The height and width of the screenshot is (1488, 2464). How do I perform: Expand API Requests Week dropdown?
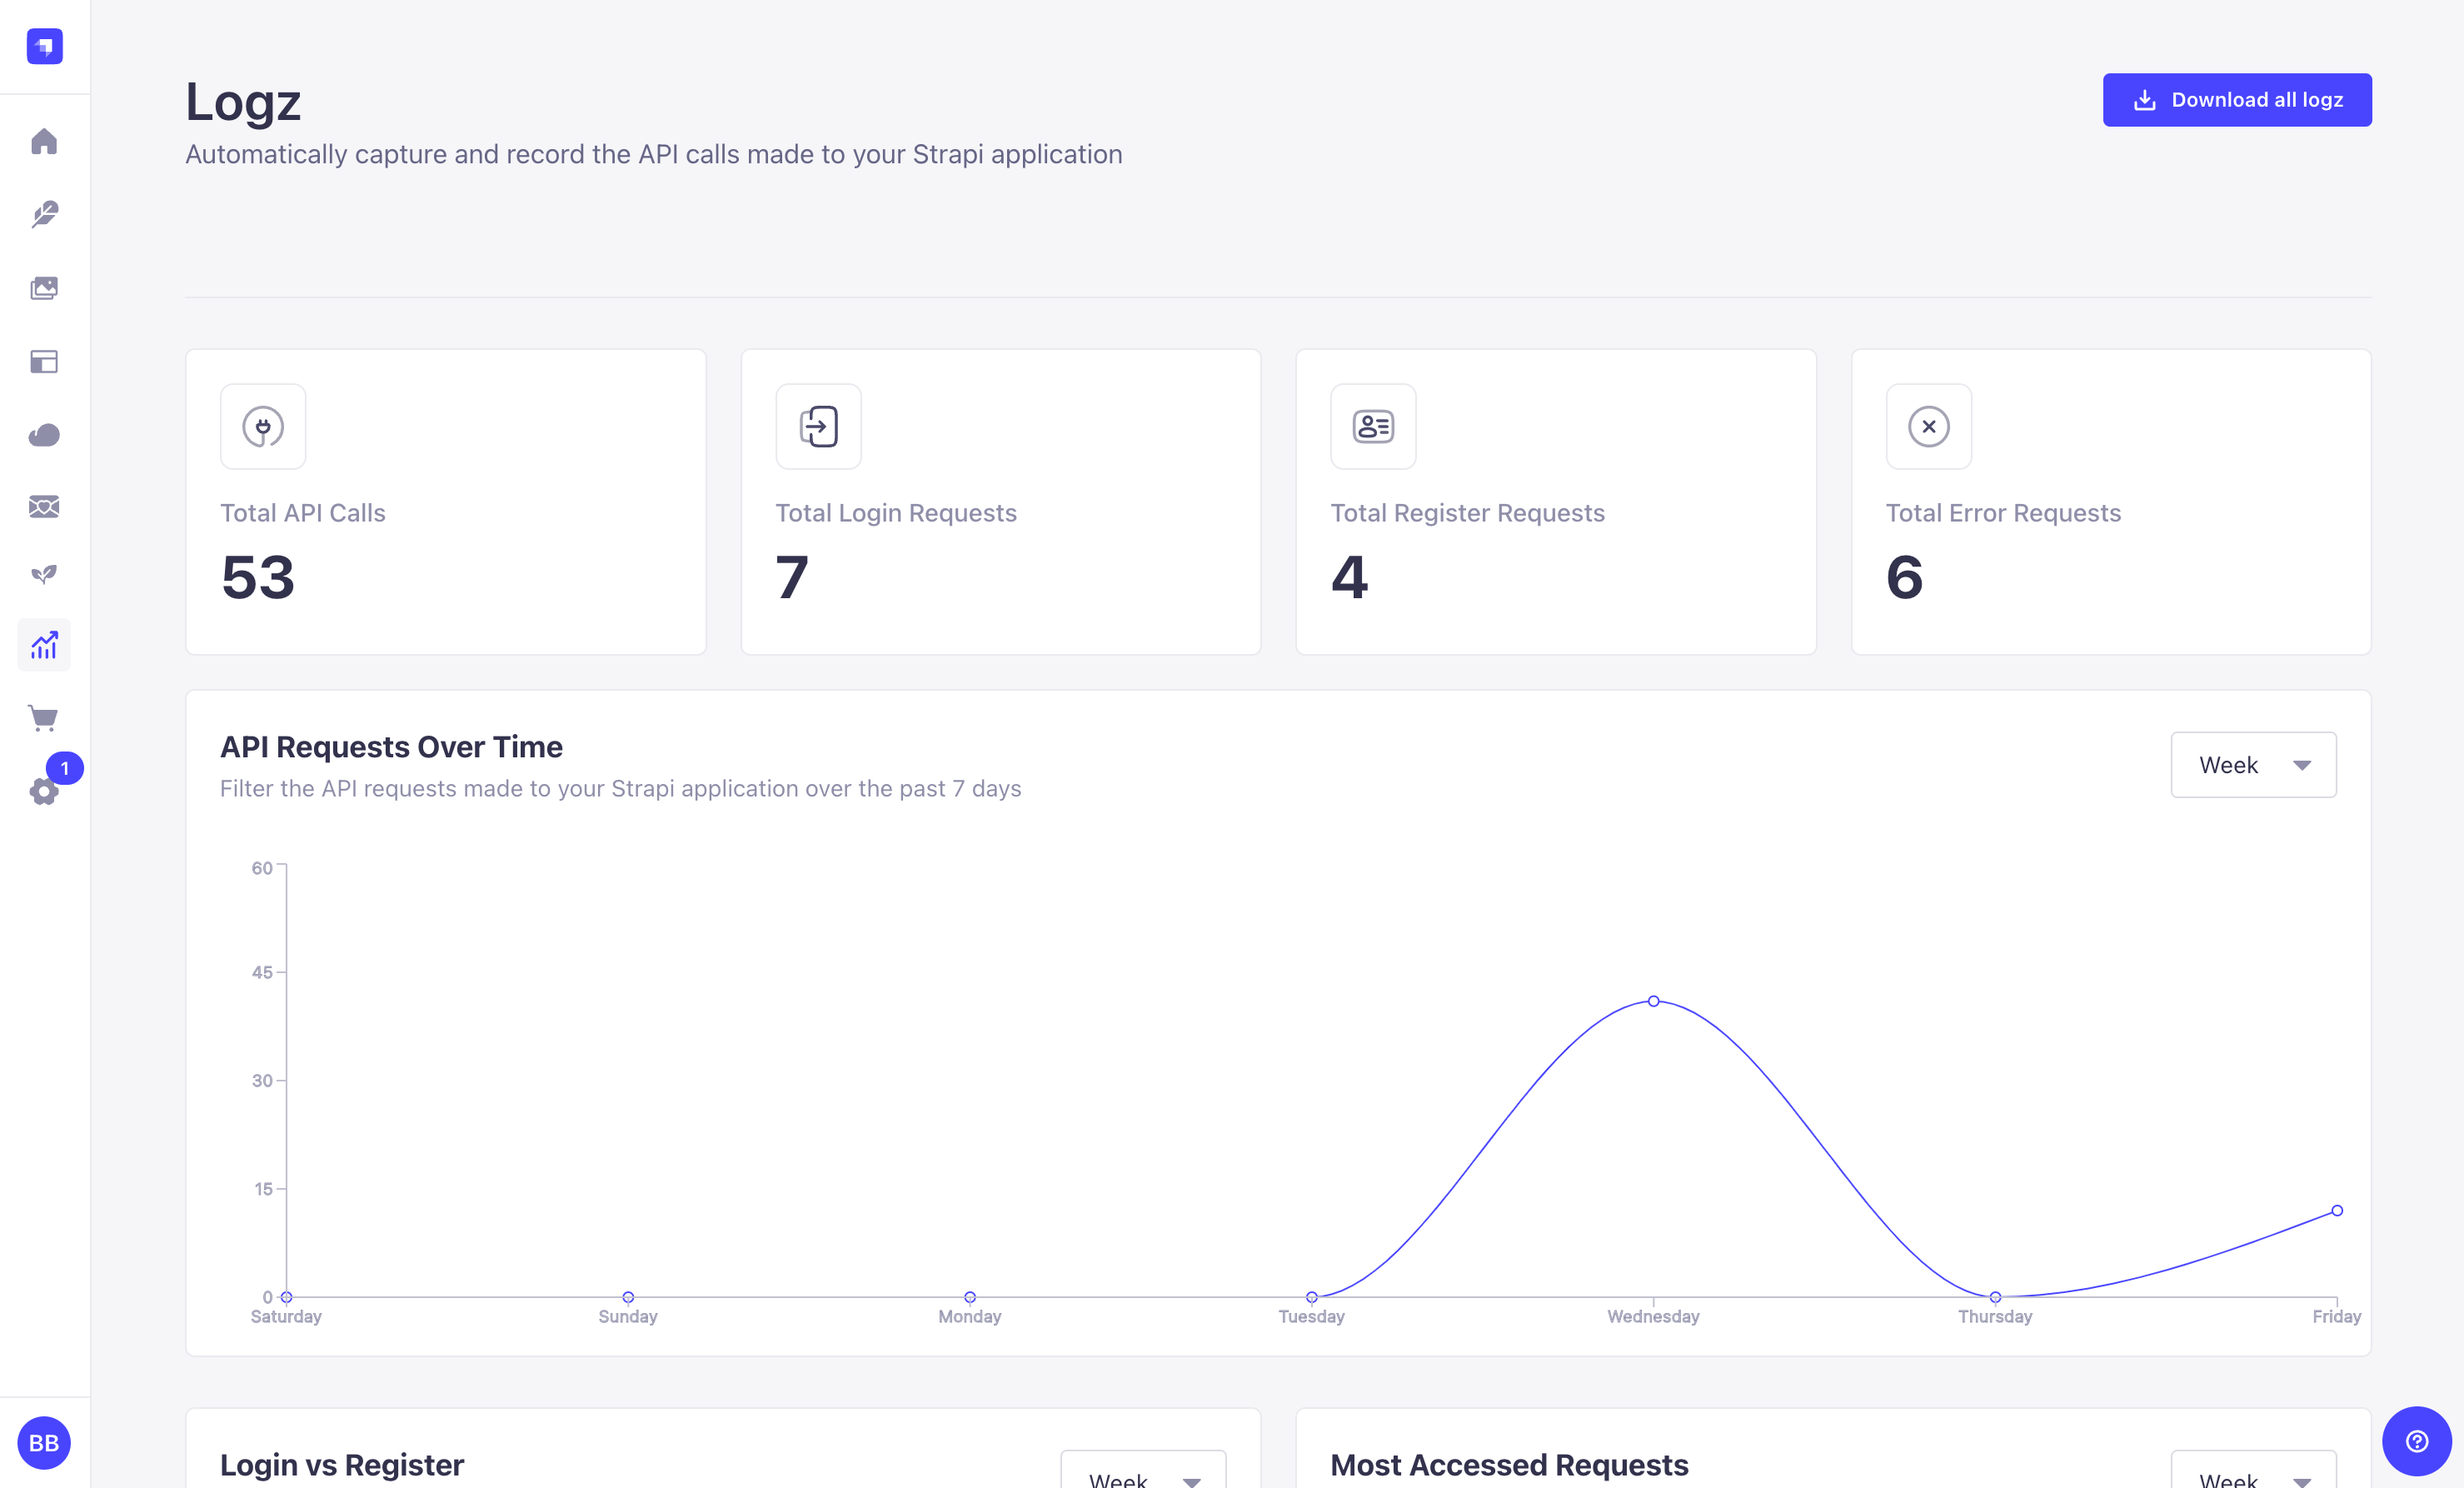[2252, 765]
